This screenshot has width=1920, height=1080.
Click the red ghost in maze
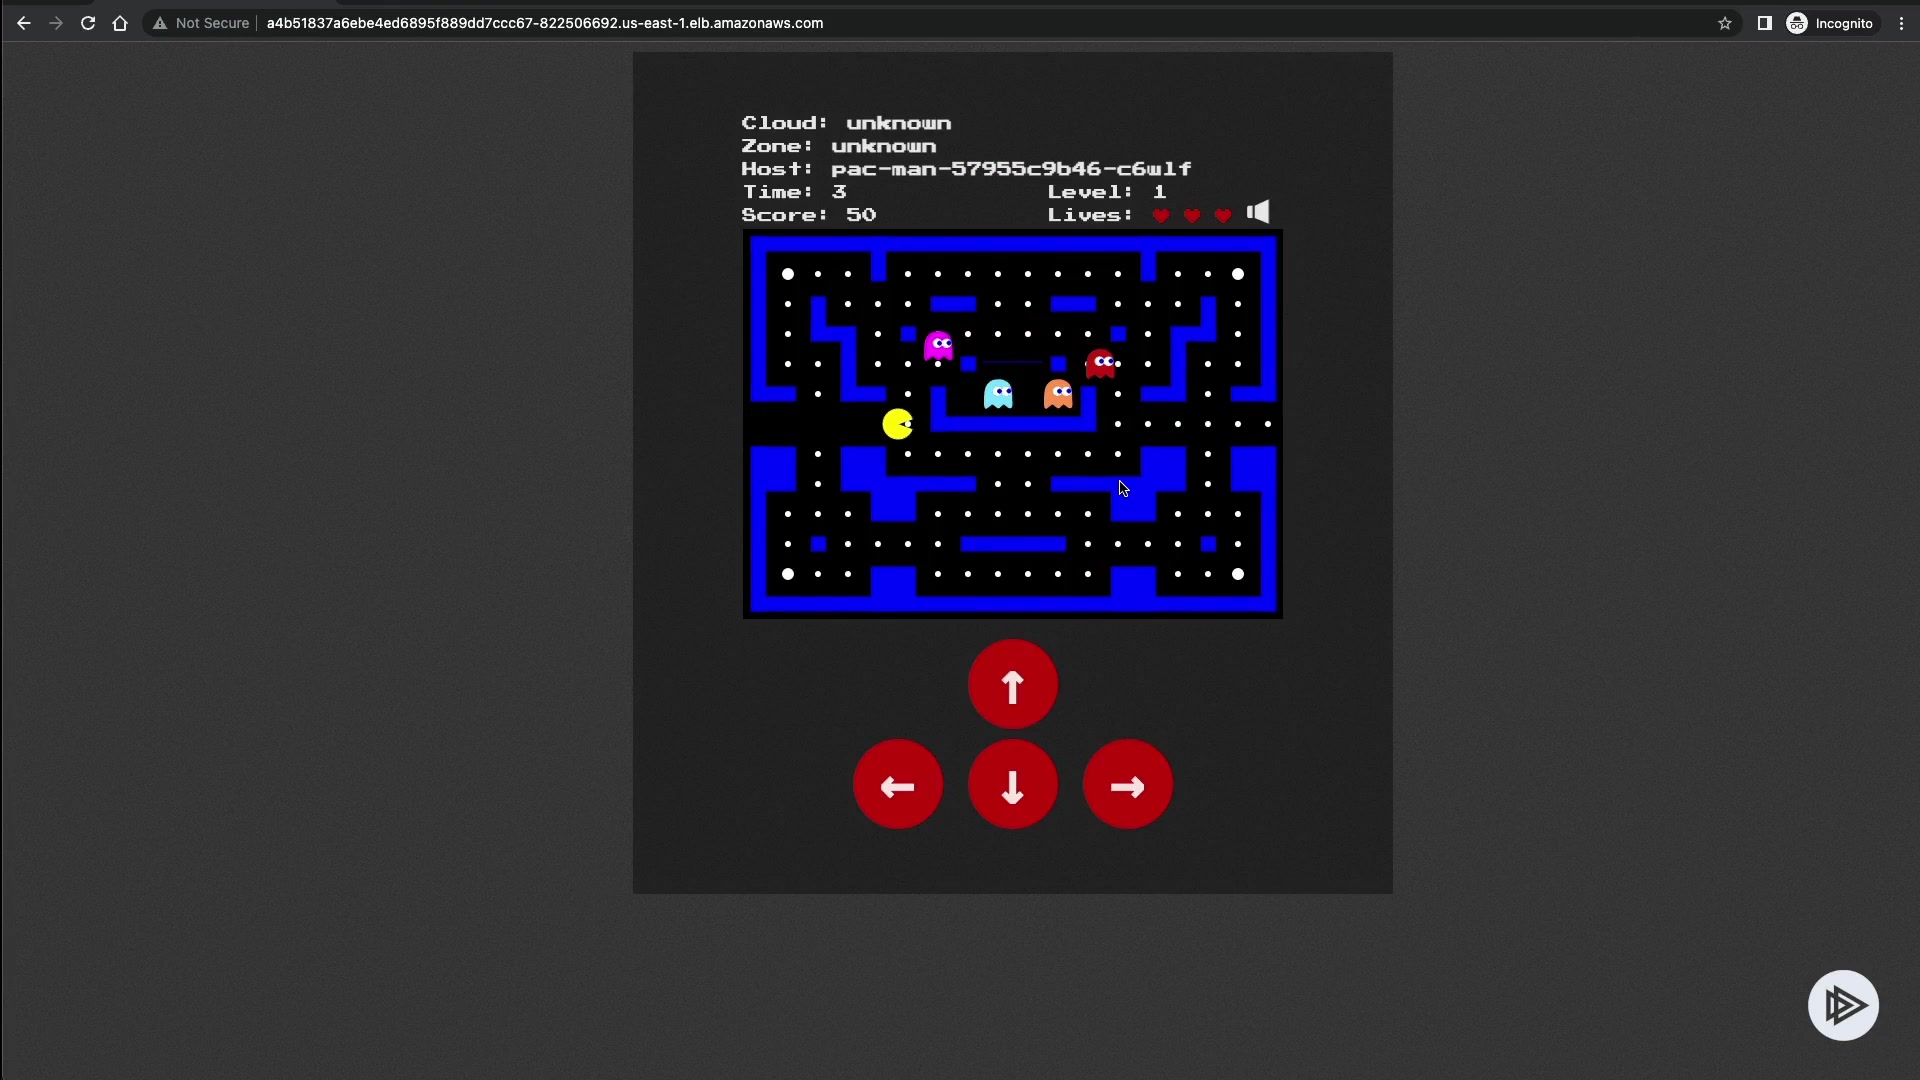[x=1100, y=363]
